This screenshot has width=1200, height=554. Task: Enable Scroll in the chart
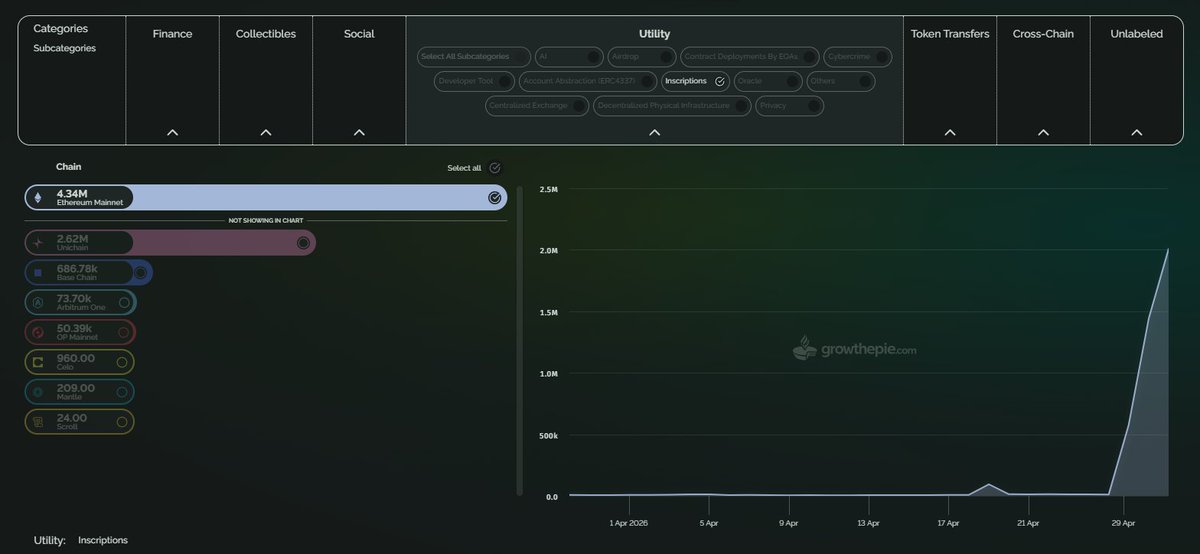pos(122,422)
